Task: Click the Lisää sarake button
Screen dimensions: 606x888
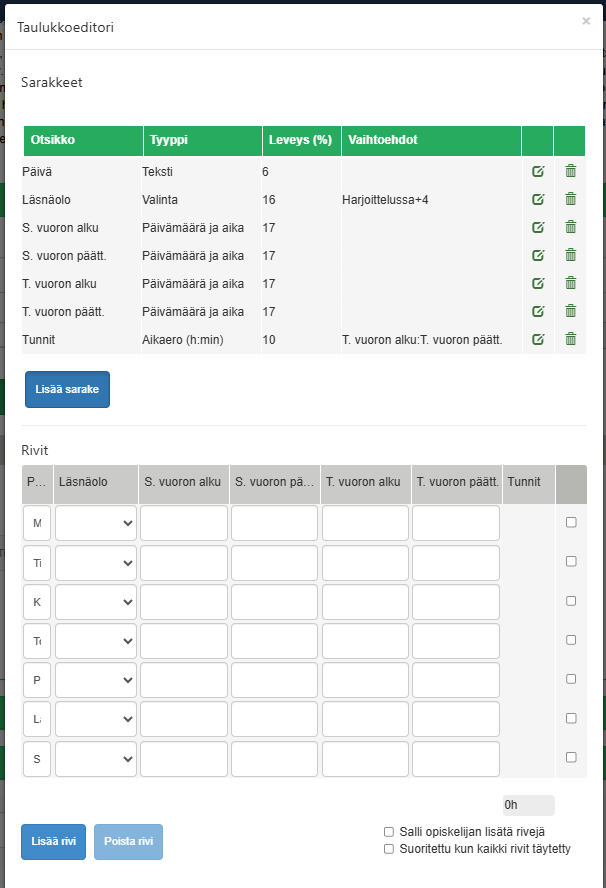Action: (67, 390)
